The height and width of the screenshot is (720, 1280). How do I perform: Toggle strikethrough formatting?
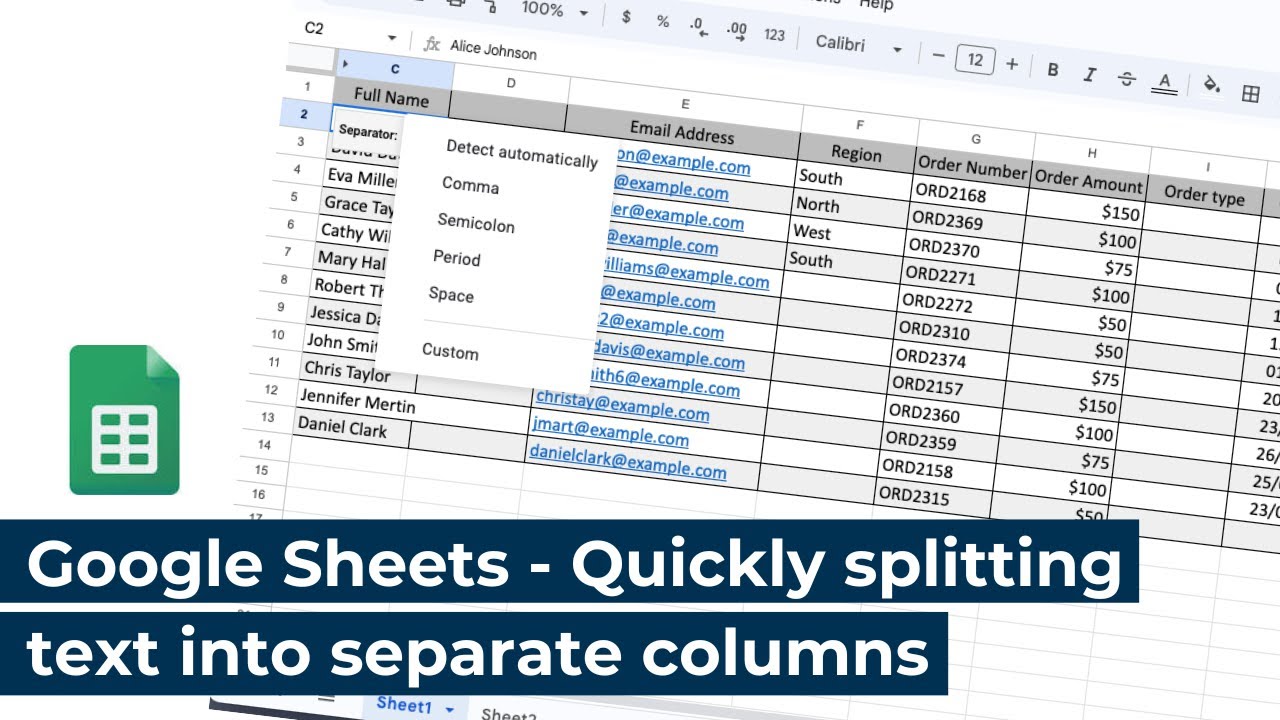(x=1127, y=79)
